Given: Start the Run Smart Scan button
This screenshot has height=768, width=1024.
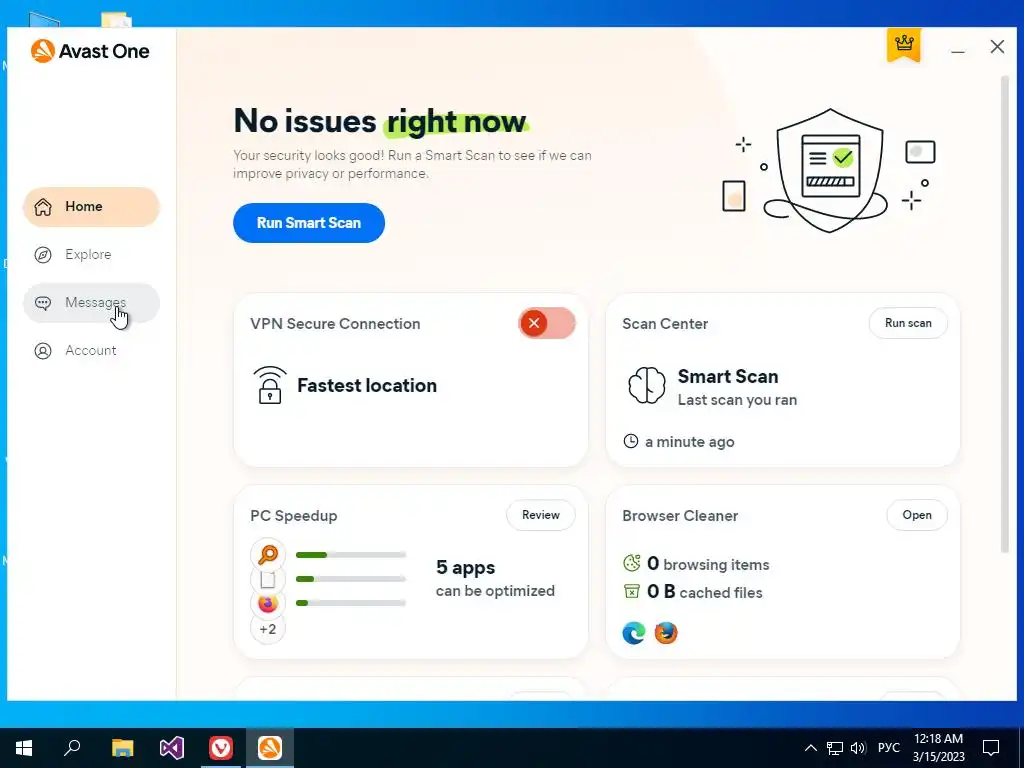Looking at the screenshot, I should pos(309,223).
